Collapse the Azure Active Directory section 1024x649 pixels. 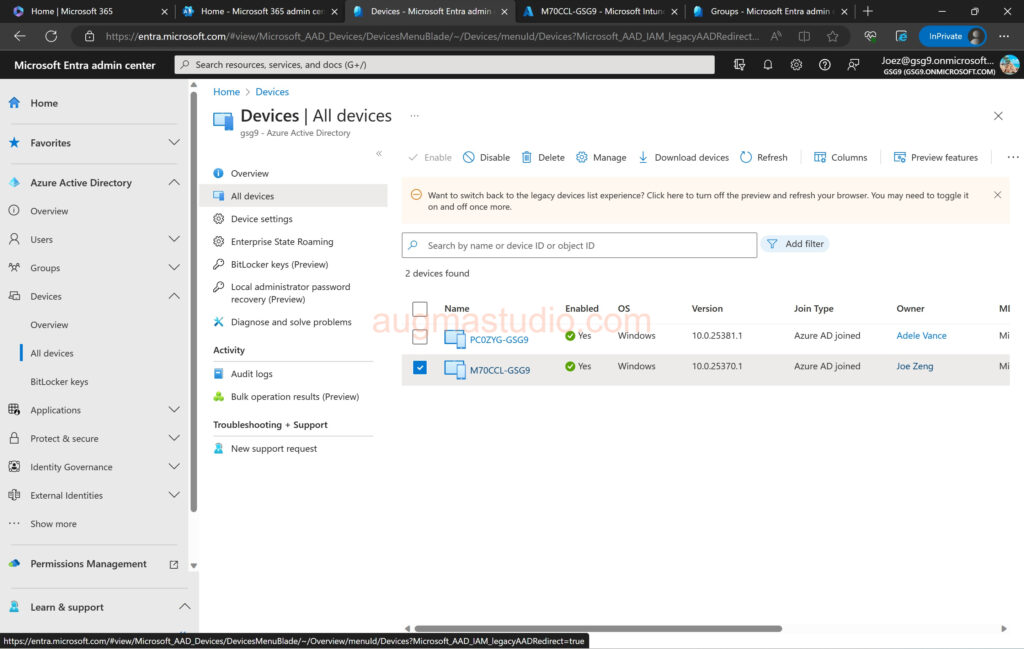pyautogui.click(x=174, y=183)
